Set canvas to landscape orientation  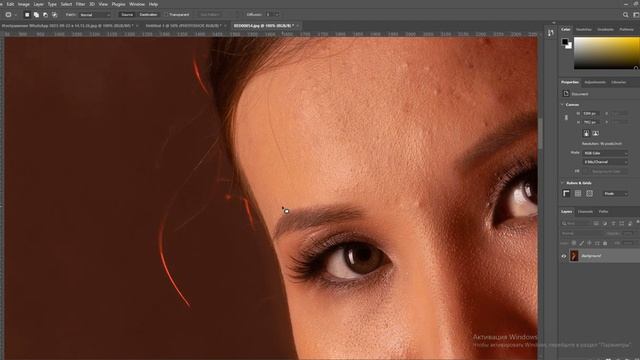596,133
